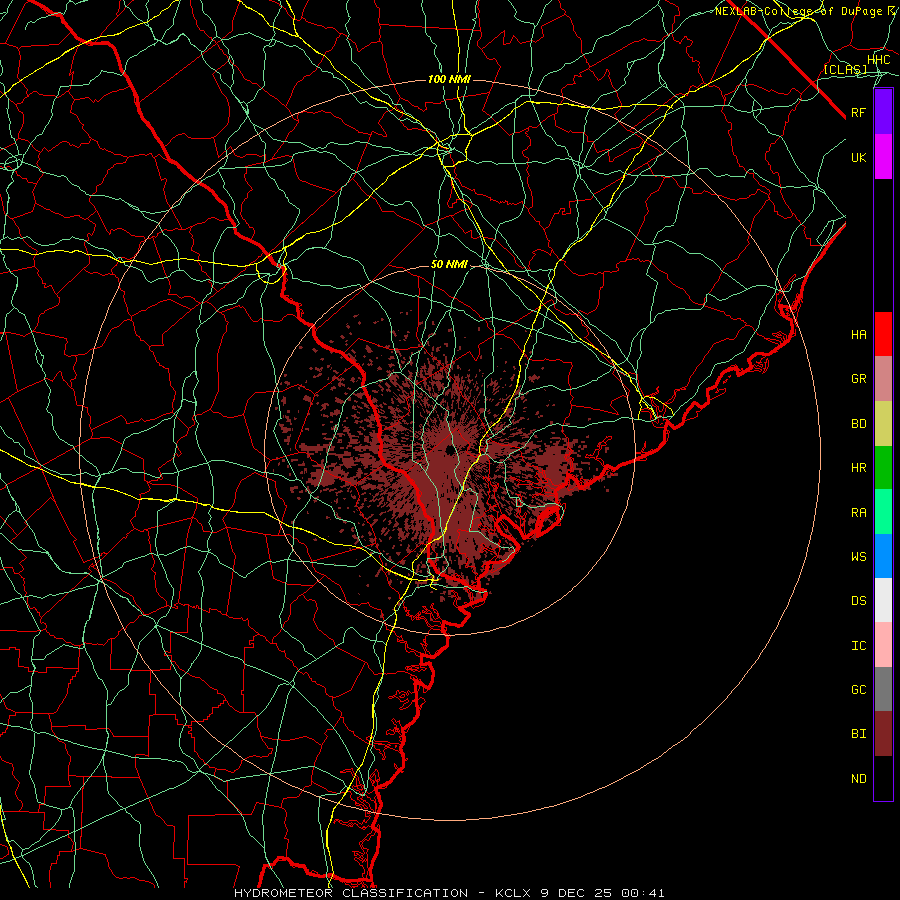Click the DS legend label
The height and width of the screenshot is (900, 900).
(x=859, y=601)
